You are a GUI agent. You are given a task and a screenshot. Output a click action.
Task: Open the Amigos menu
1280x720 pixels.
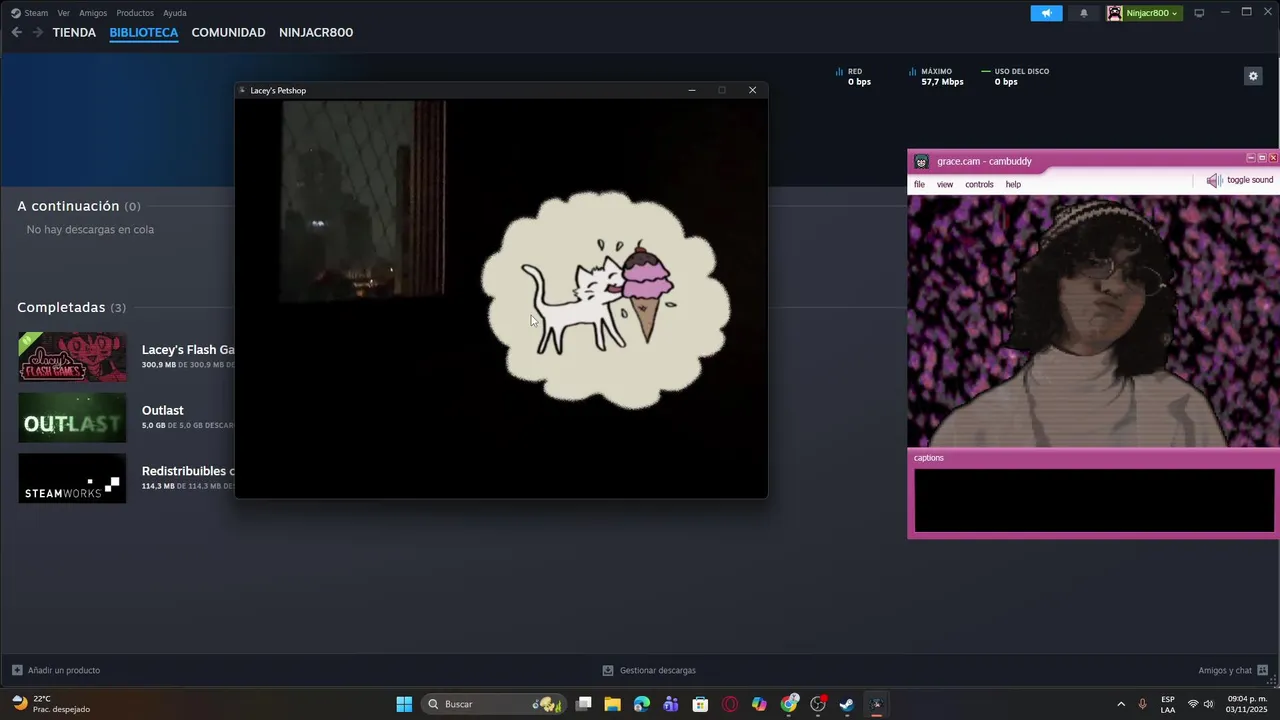click(93, 13)
